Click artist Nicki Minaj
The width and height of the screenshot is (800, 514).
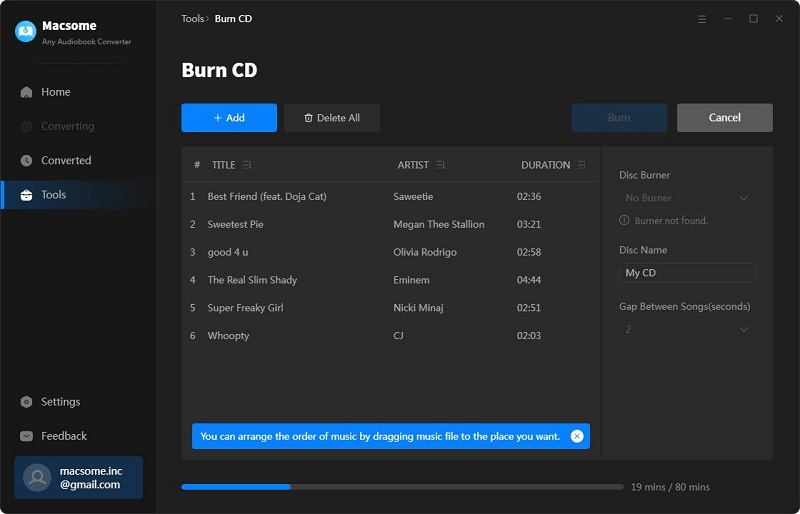point(418,308)
